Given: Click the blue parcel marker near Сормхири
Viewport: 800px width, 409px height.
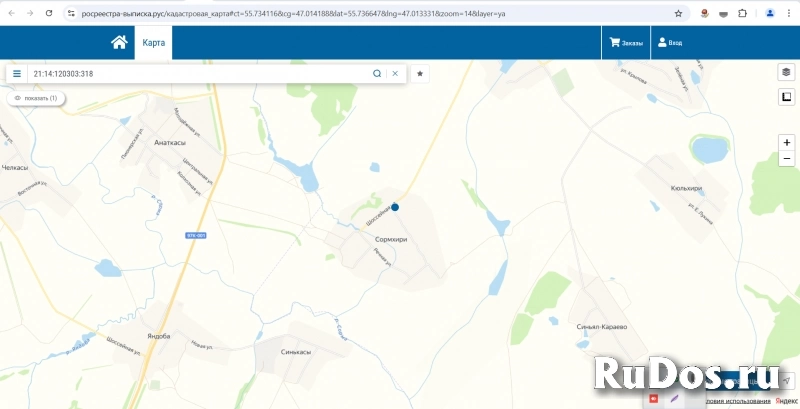Looking at the screenshot, I should (395, 207).
